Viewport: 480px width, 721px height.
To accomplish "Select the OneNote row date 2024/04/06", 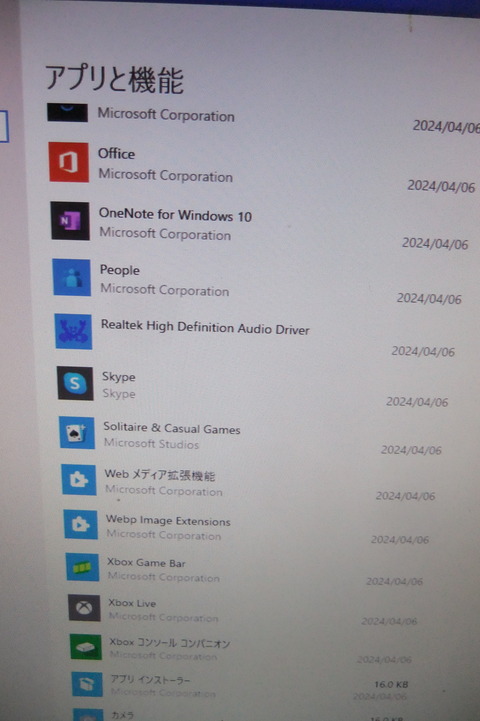I will 435,243.
